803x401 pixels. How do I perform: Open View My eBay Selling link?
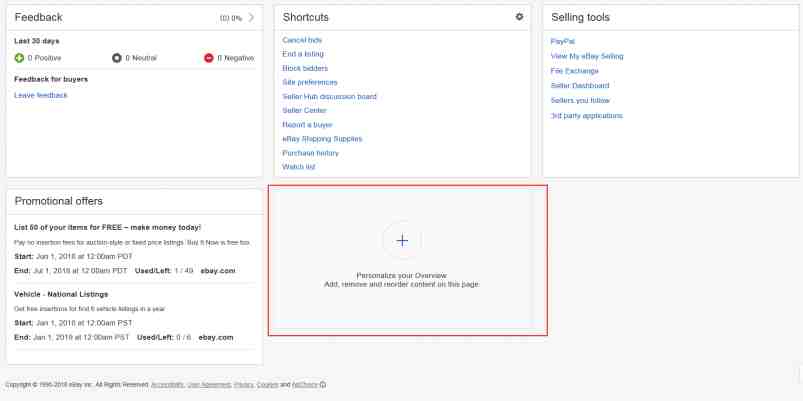coord(587,56)
